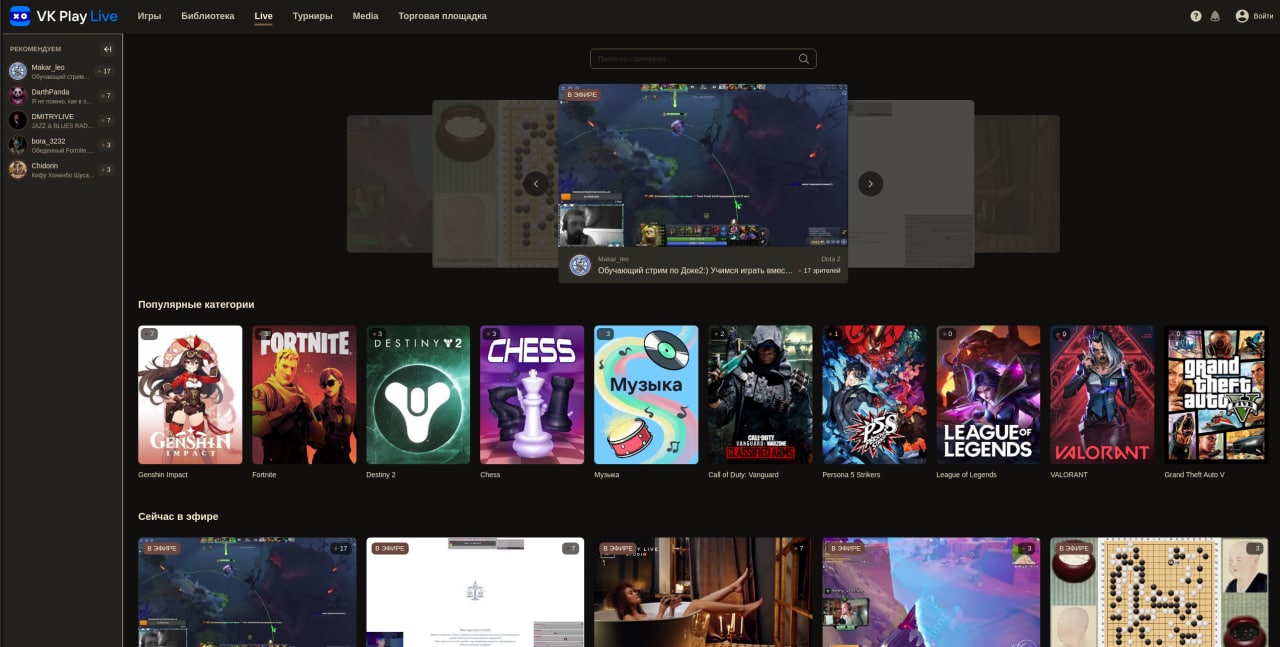This screenshot has width=1280, height=647.
Task: Open Call of Duty: Vanguard cover
Action: [760, 394]
